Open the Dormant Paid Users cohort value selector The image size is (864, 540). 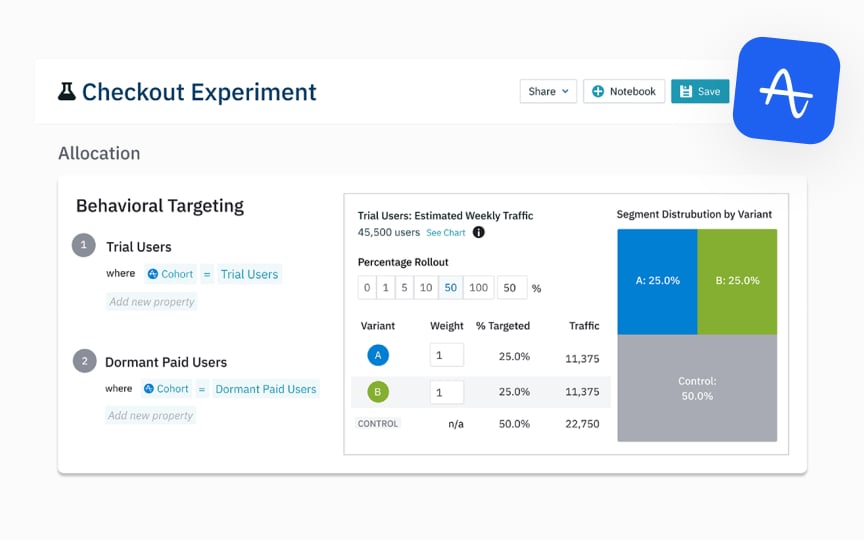(x=266, y=389)
